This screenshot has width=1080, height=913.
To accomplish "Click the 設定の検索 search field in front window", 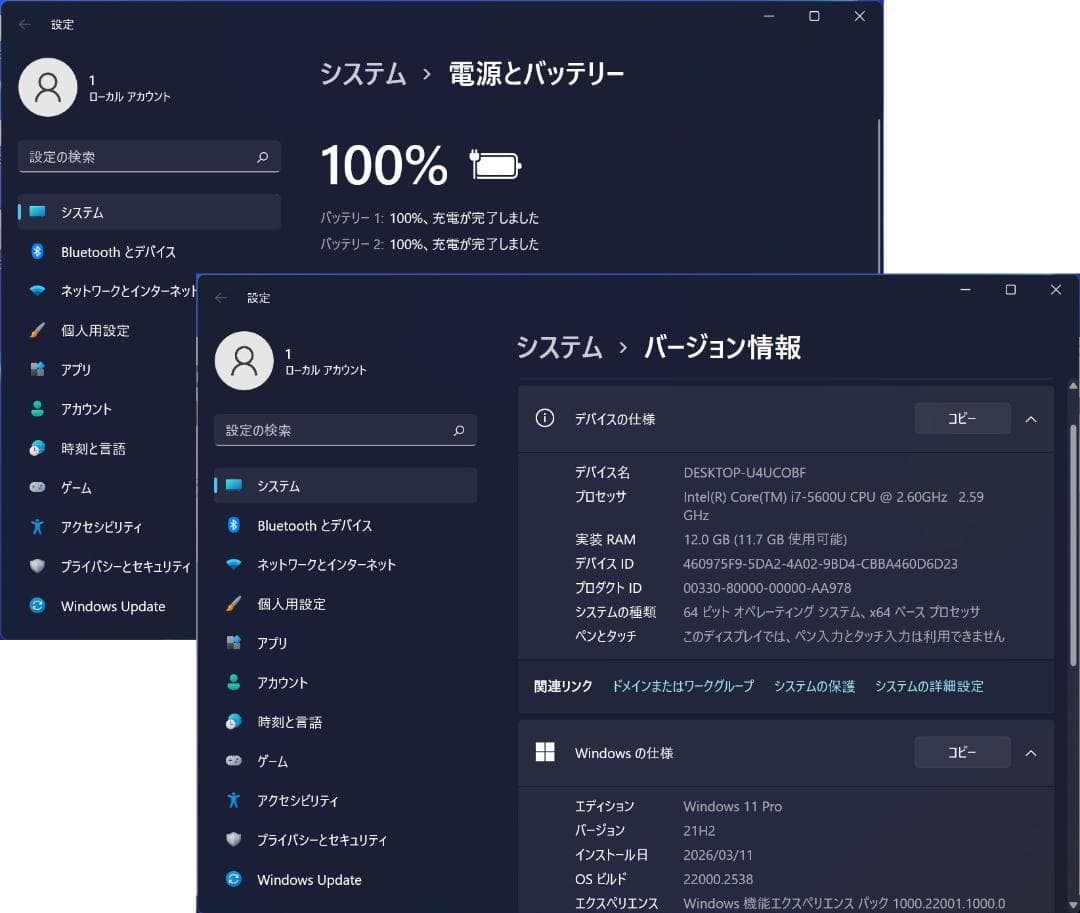I will tap(345, 430).
